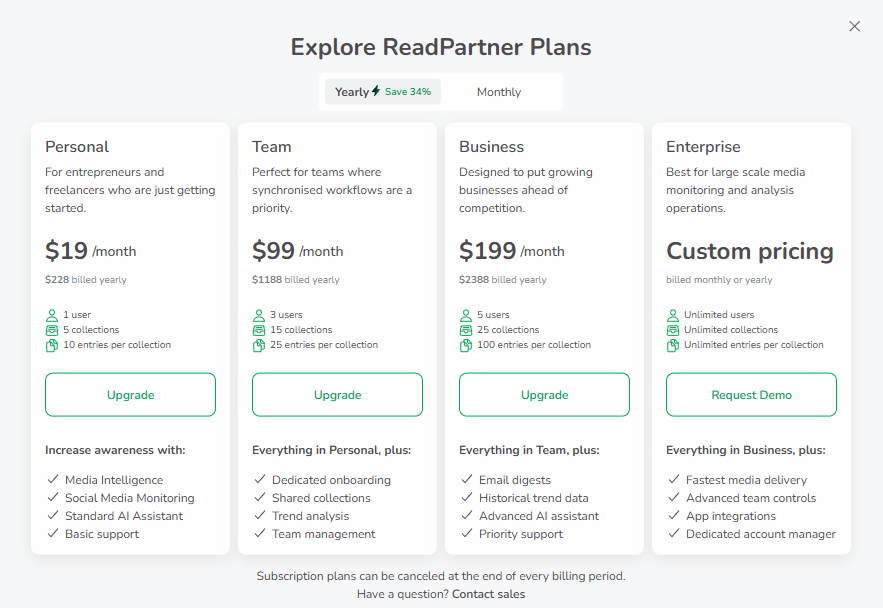Upgrade to the Business plan
Image resolution: width=883 pixels, height=608 pixels.
coord(544,394)
